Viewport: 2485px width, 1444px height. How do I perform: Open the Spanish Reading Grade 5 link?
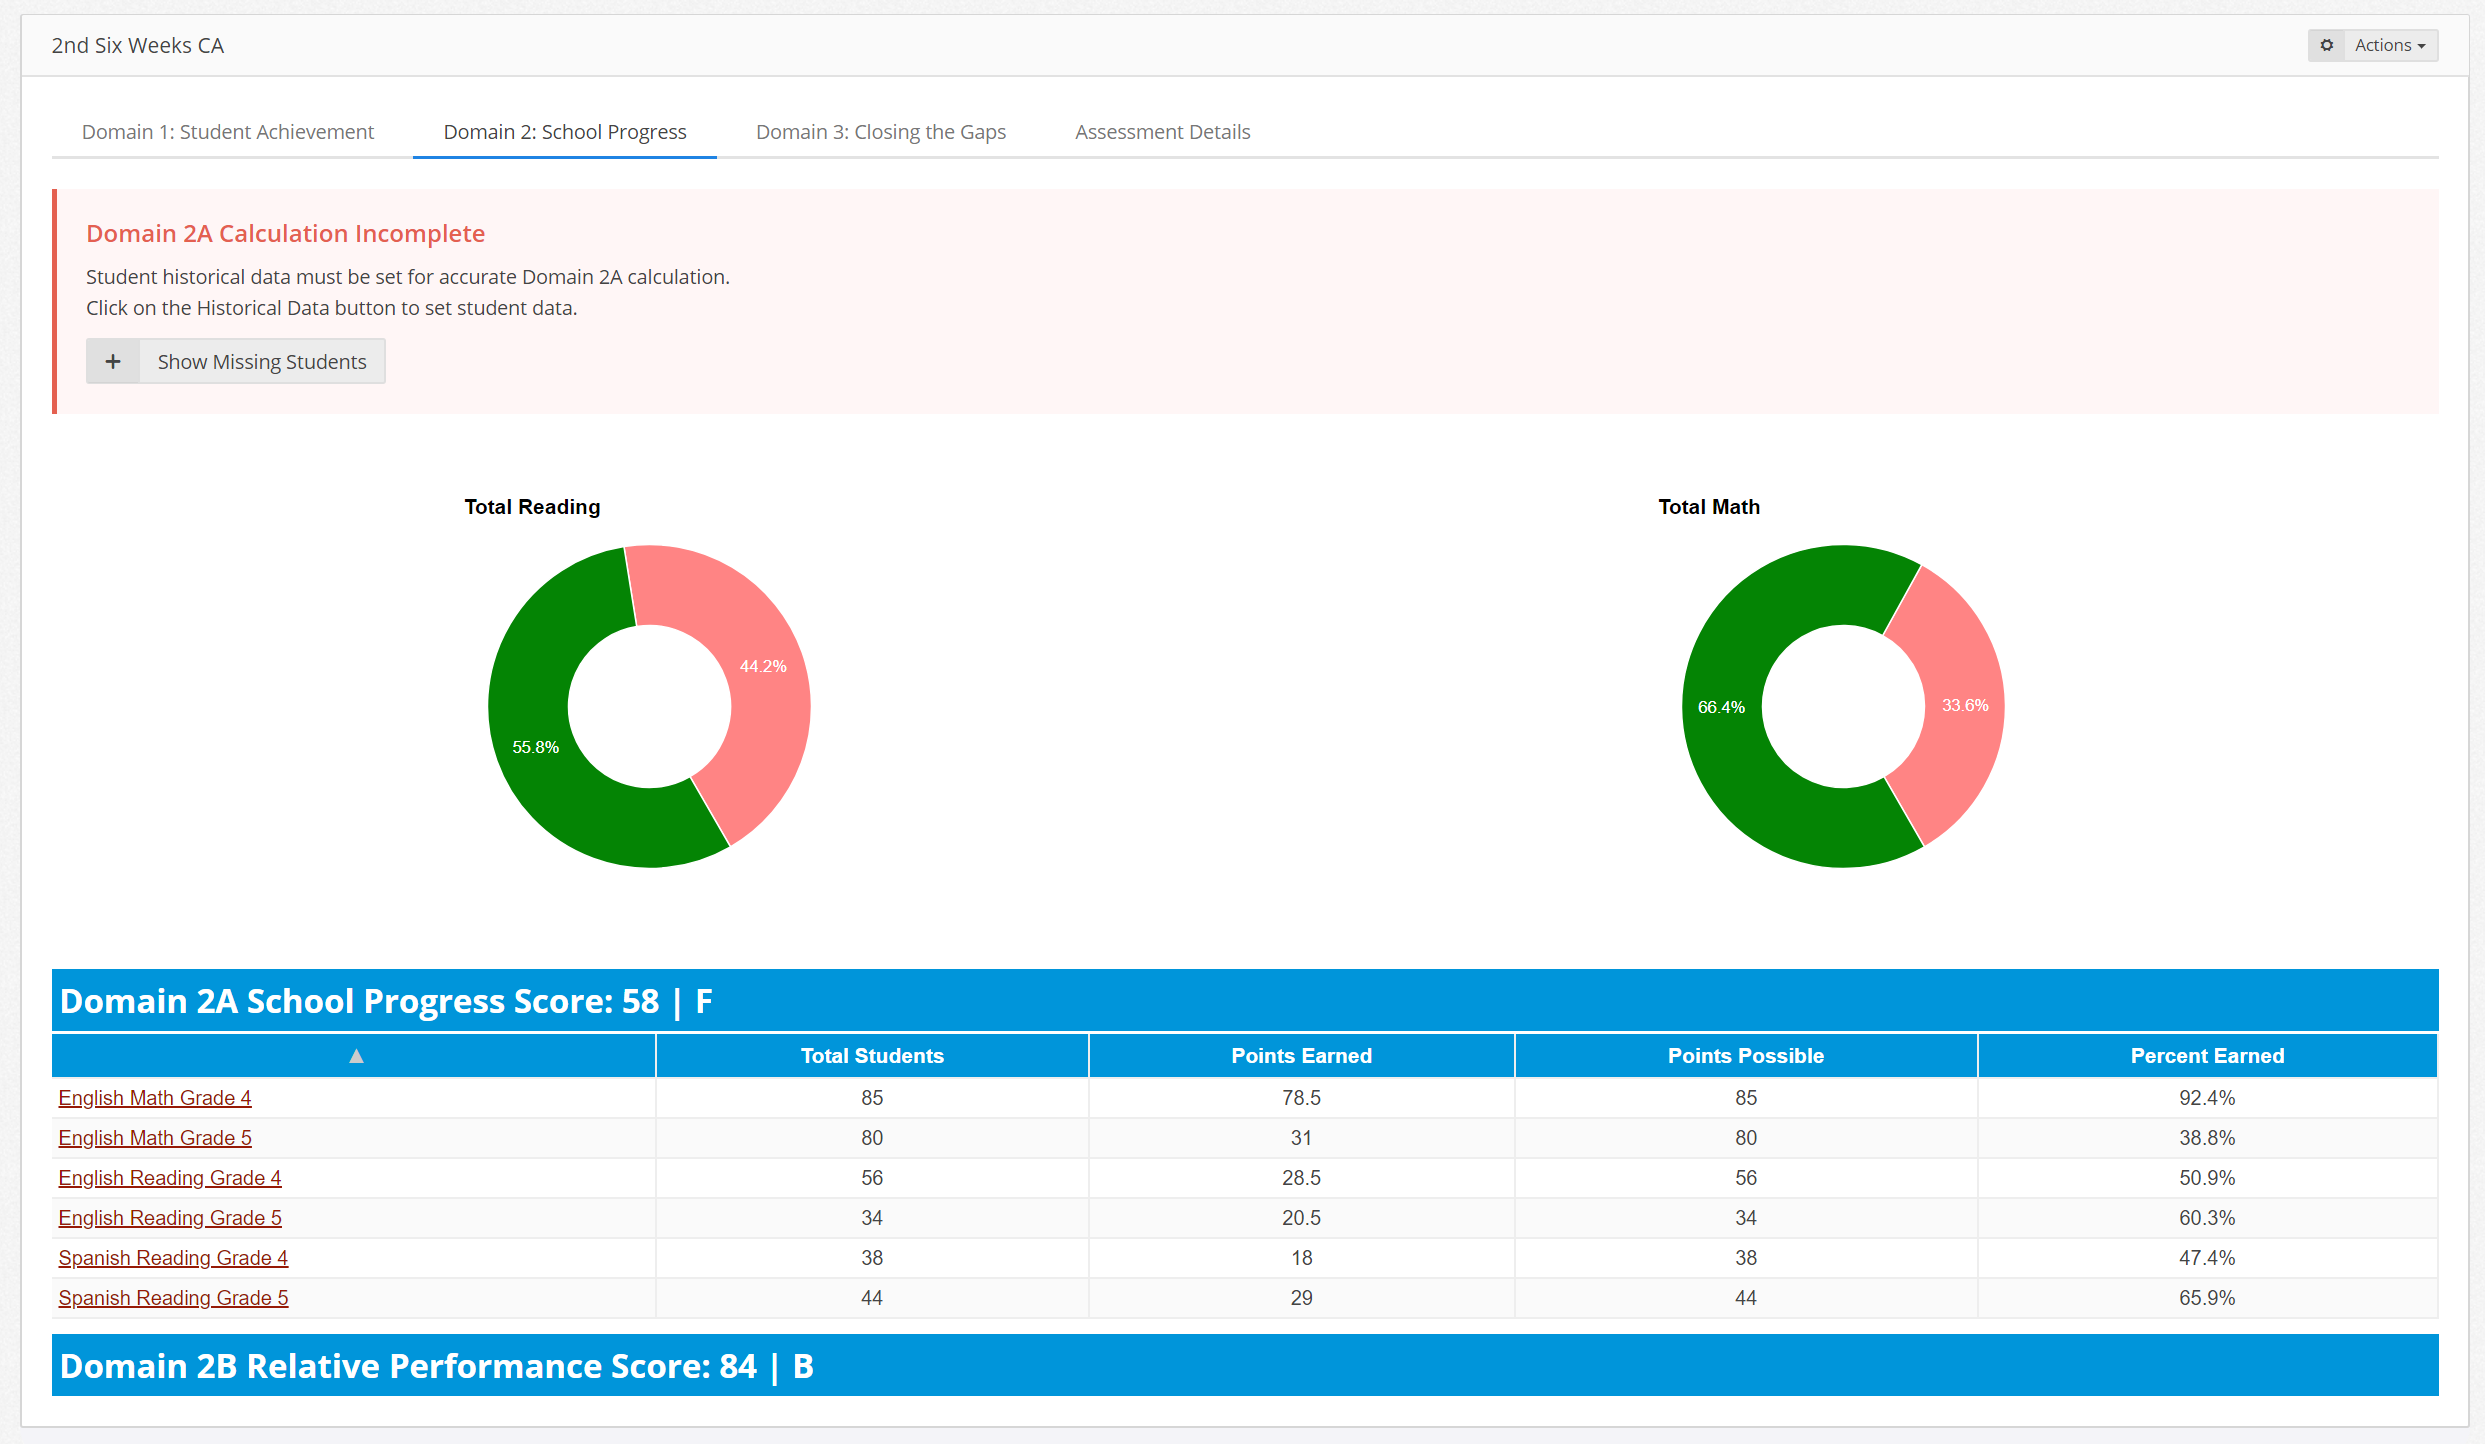173,1298
